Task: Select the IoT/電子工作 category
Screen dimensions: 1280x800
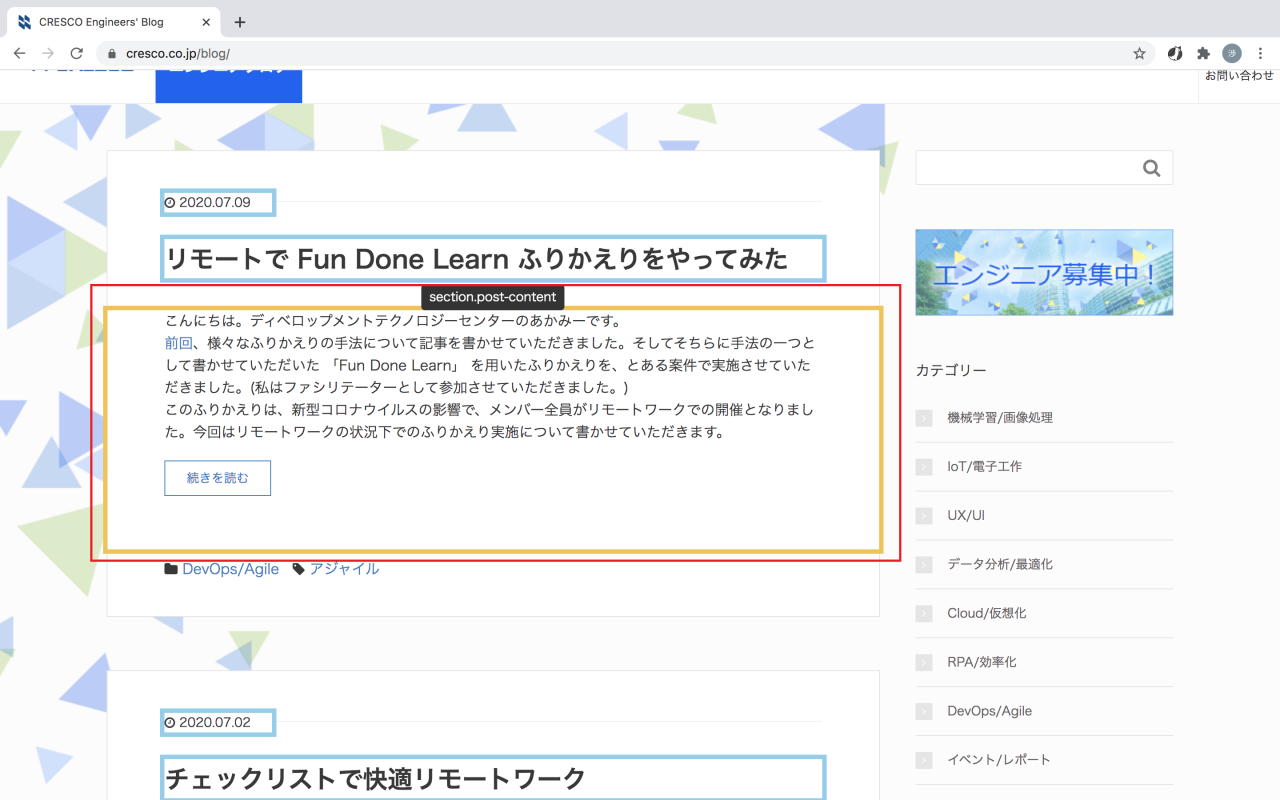Action: (984, 467)
